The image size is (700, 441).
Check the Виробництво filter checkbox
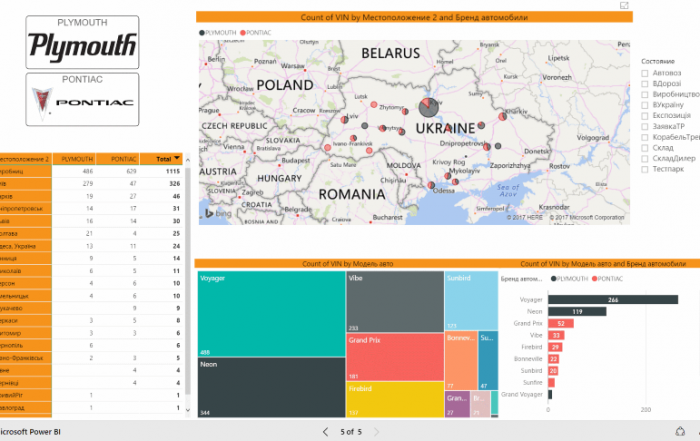645,94
